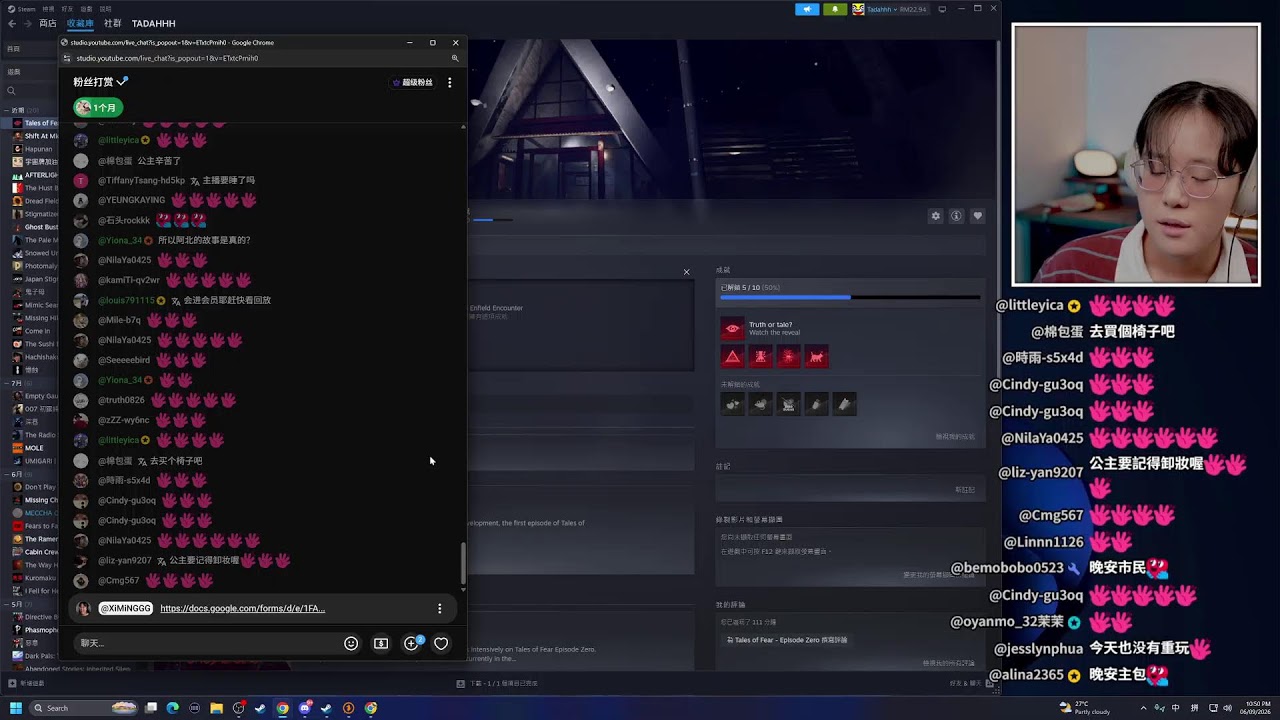Add game to favorites with heart icon
The width and height of the screenshot is (1280, 720).
coord(978,216)
